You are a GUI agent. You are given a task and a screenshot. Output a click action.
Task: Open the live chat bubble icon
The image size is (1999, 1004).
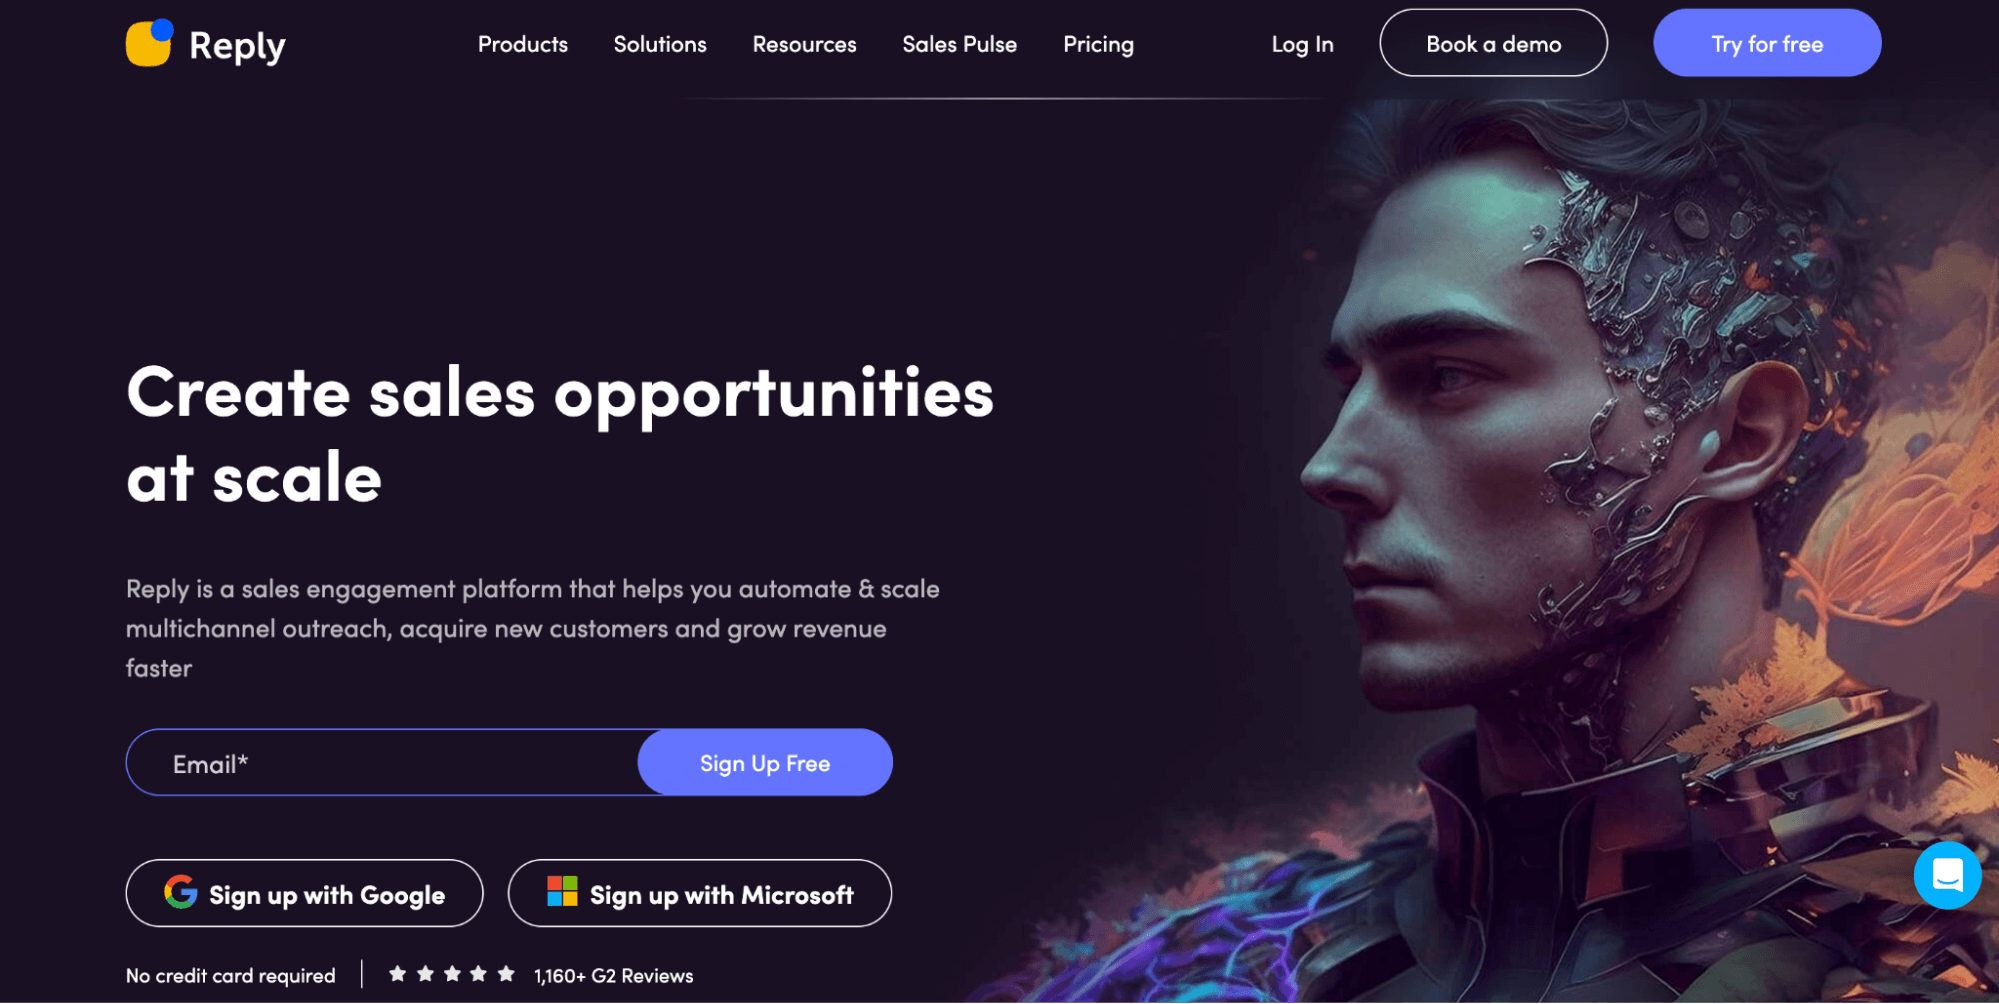click(1947, 875)
